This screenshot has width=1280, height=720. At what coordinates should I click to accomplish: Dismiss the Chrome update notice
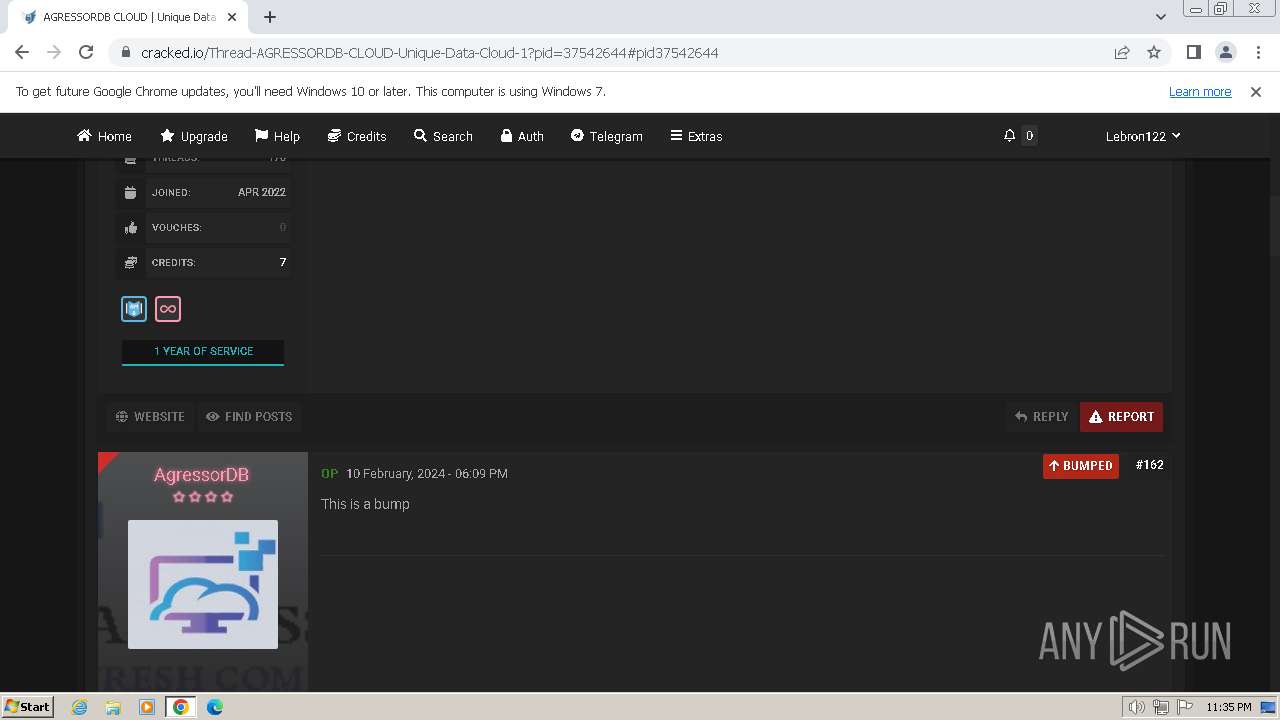1256,91
